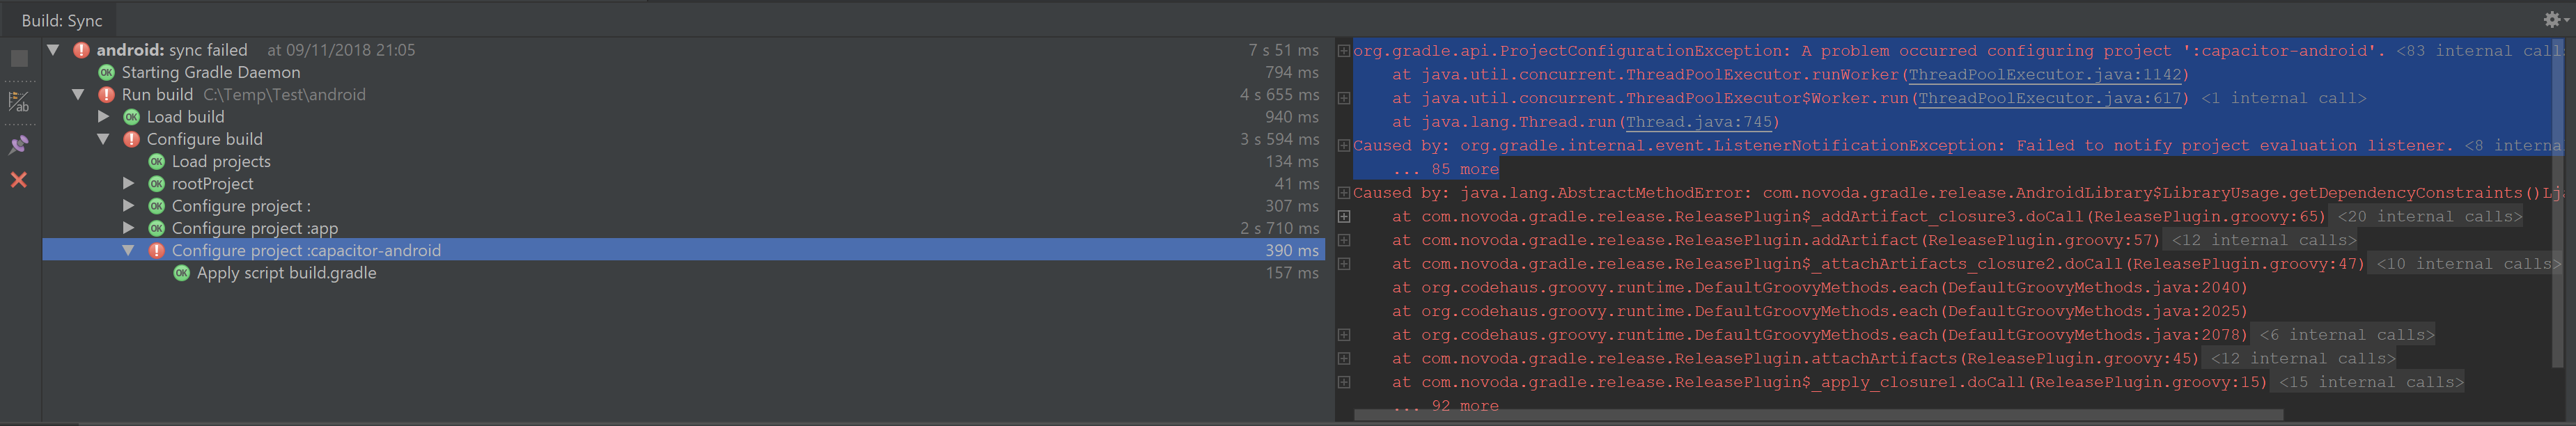2576x426 pixels.
Task: Open the gear settings menu
Action: (2552, 19)
